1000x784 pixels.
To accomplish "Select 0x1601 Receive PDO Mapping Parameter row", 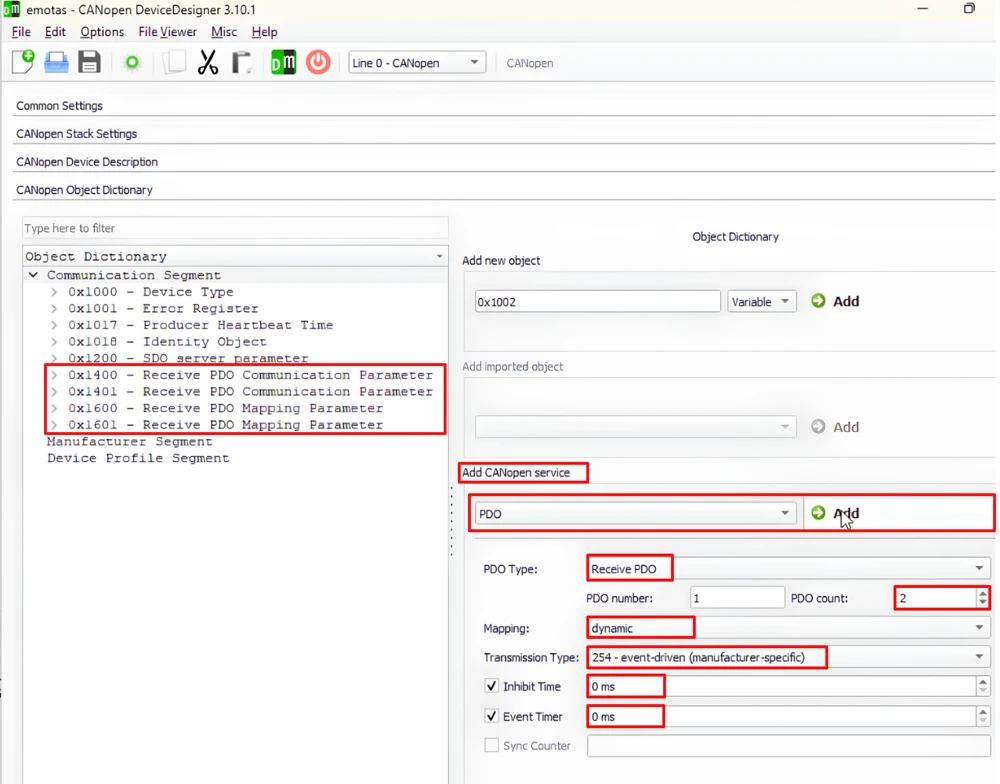I will pos(226,425).
